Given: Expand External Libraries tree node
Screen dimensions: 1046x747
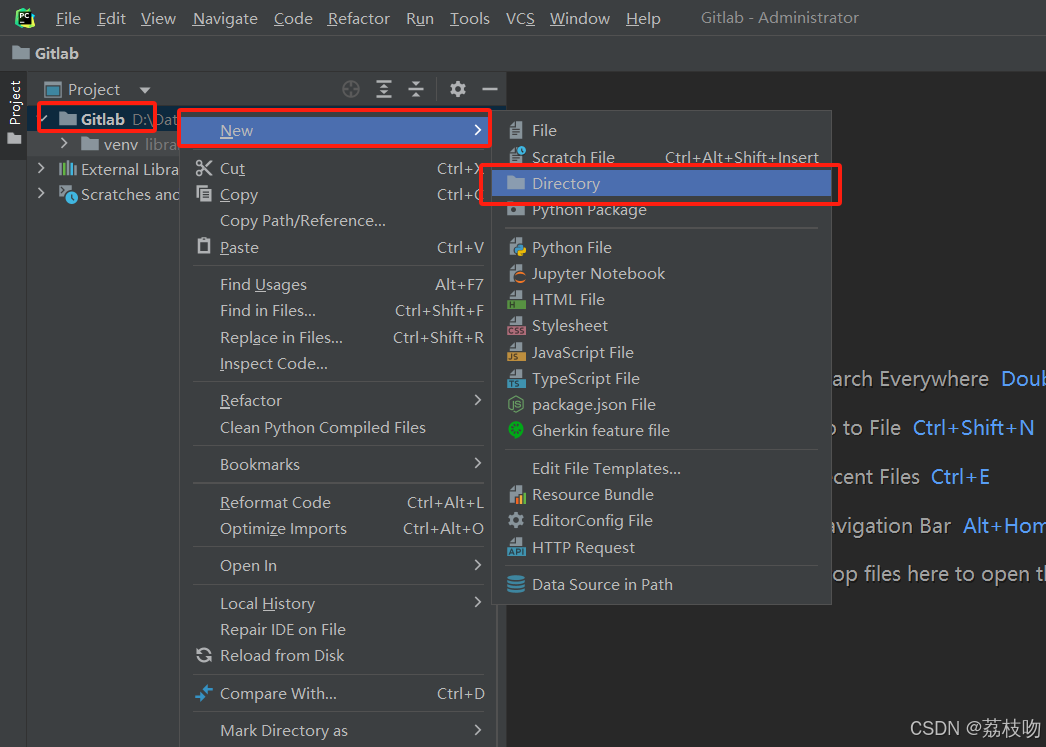Looking at the screenshot, I should 41,169.
